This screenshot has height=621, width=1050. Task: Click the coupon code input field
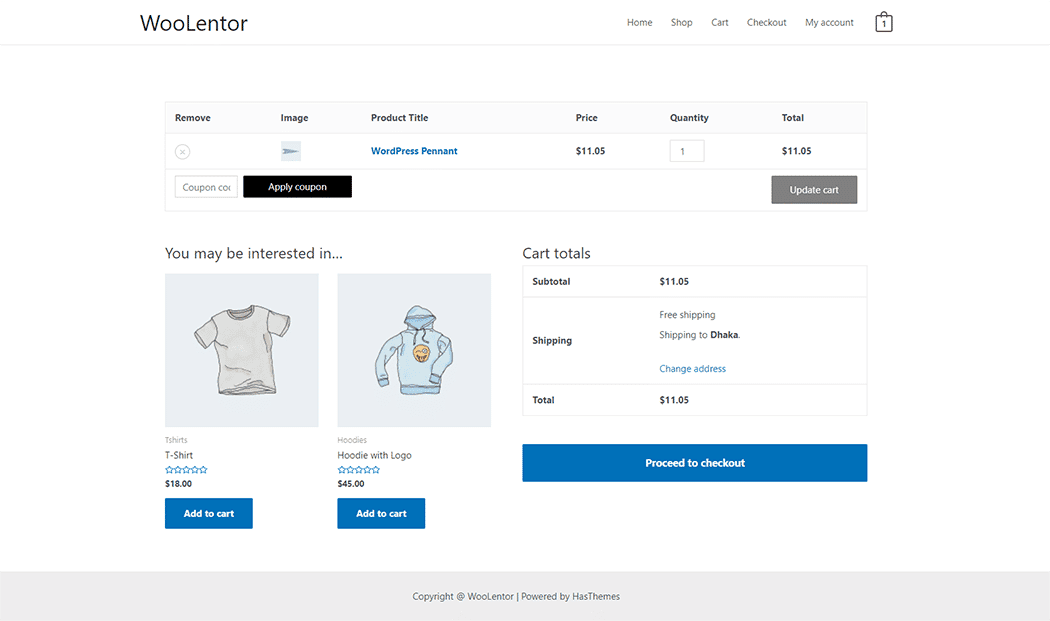[206, 186]
